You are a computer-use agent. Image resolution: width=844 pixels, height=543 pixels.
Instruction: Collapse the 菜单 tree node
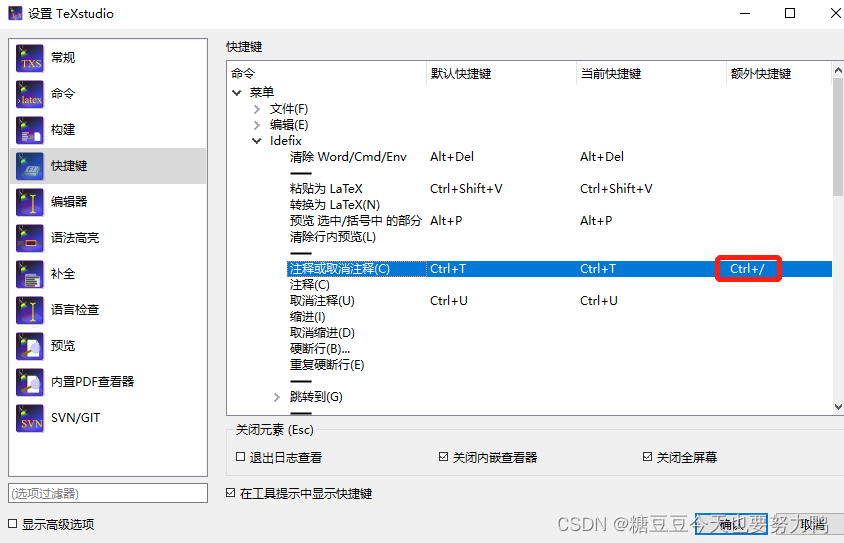237,93
